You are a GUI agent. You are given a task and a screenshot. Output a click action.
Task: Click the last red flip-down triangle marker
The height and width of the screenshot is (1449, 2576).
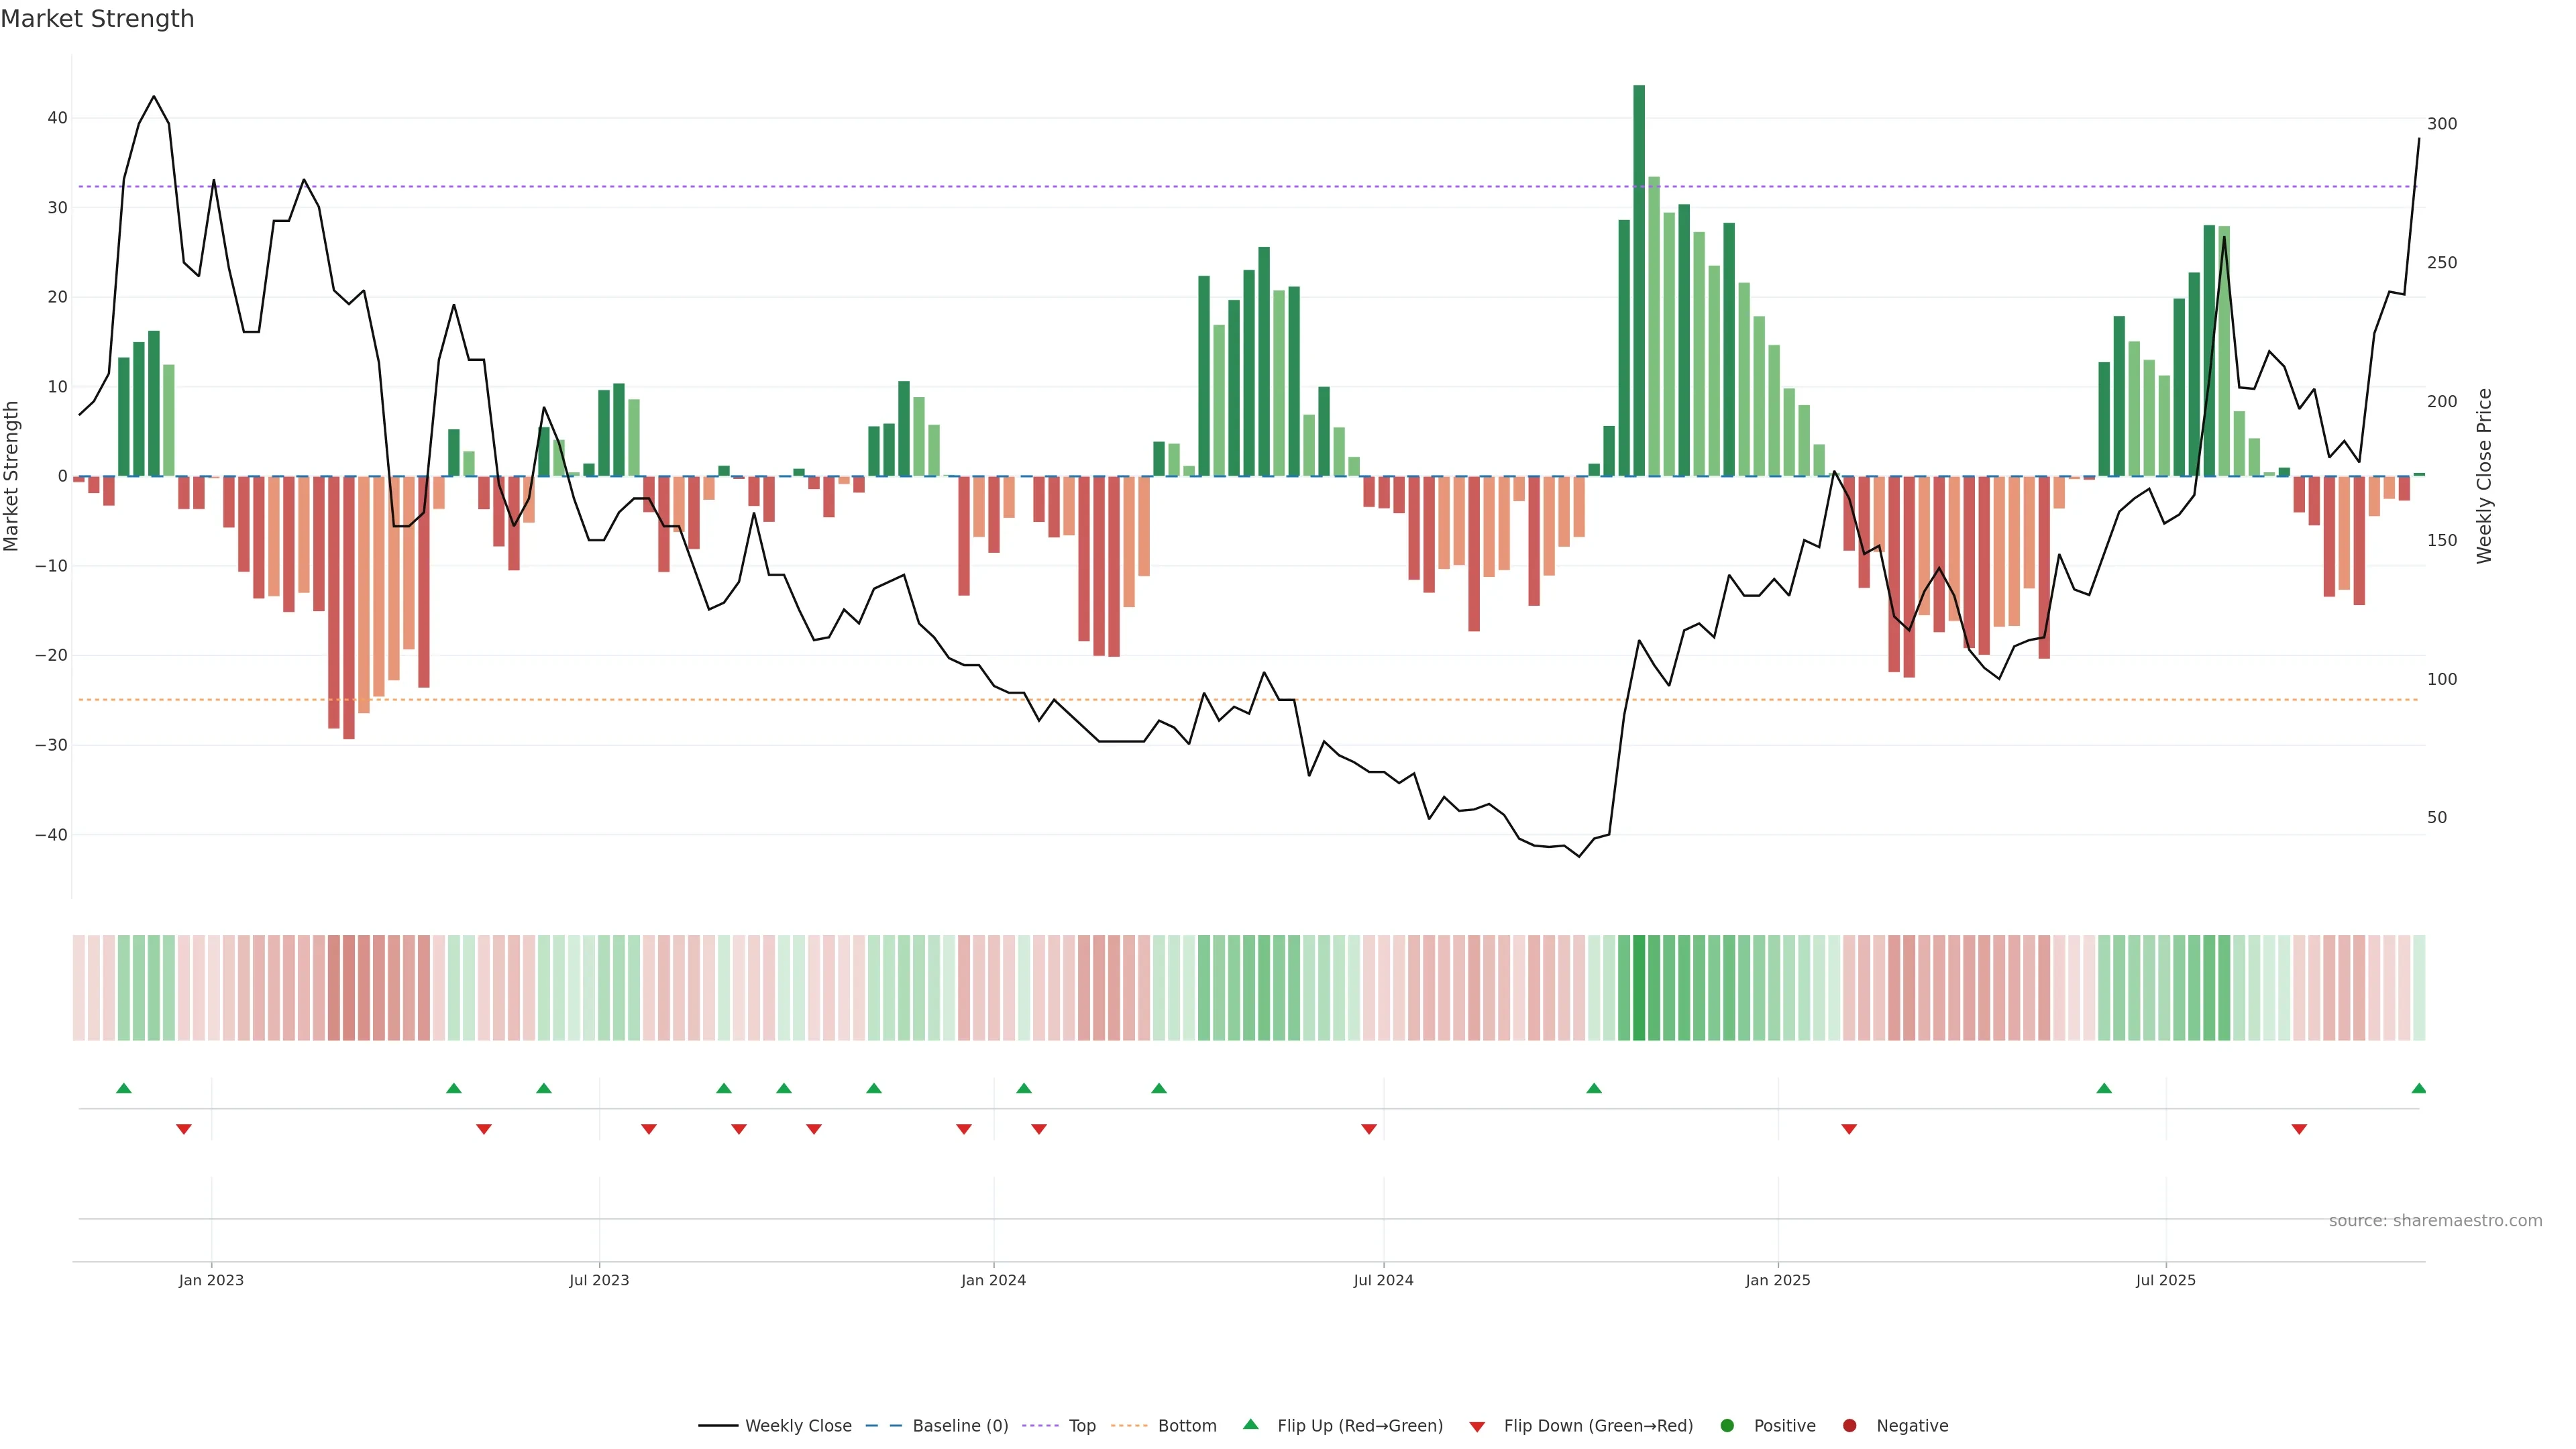(x=2299, y=1129)
